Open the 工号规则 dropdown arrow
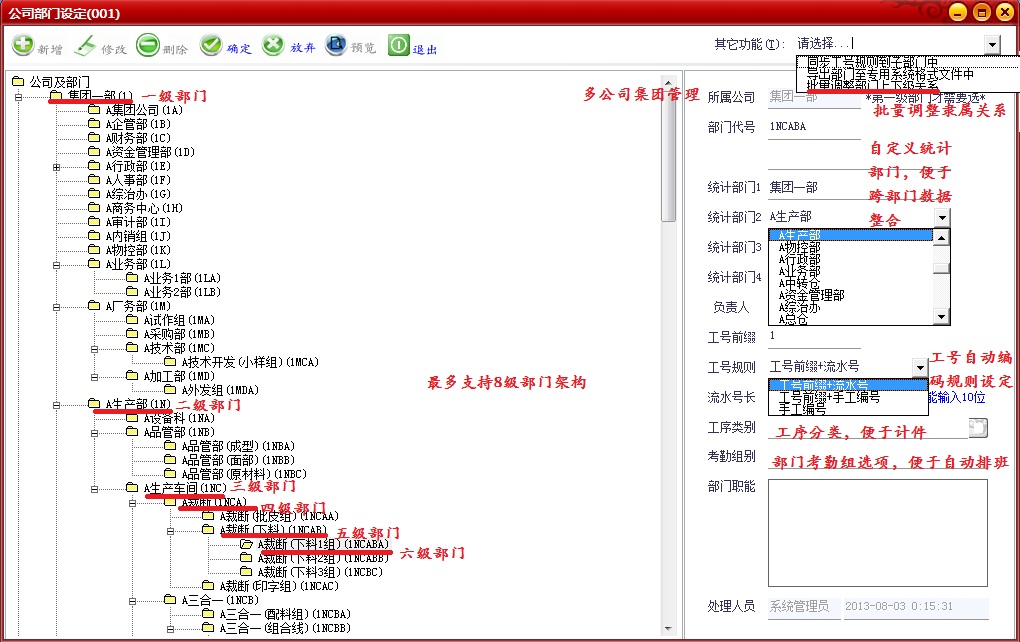Screen dimensions: 1020x642 [x=919, y=368]
